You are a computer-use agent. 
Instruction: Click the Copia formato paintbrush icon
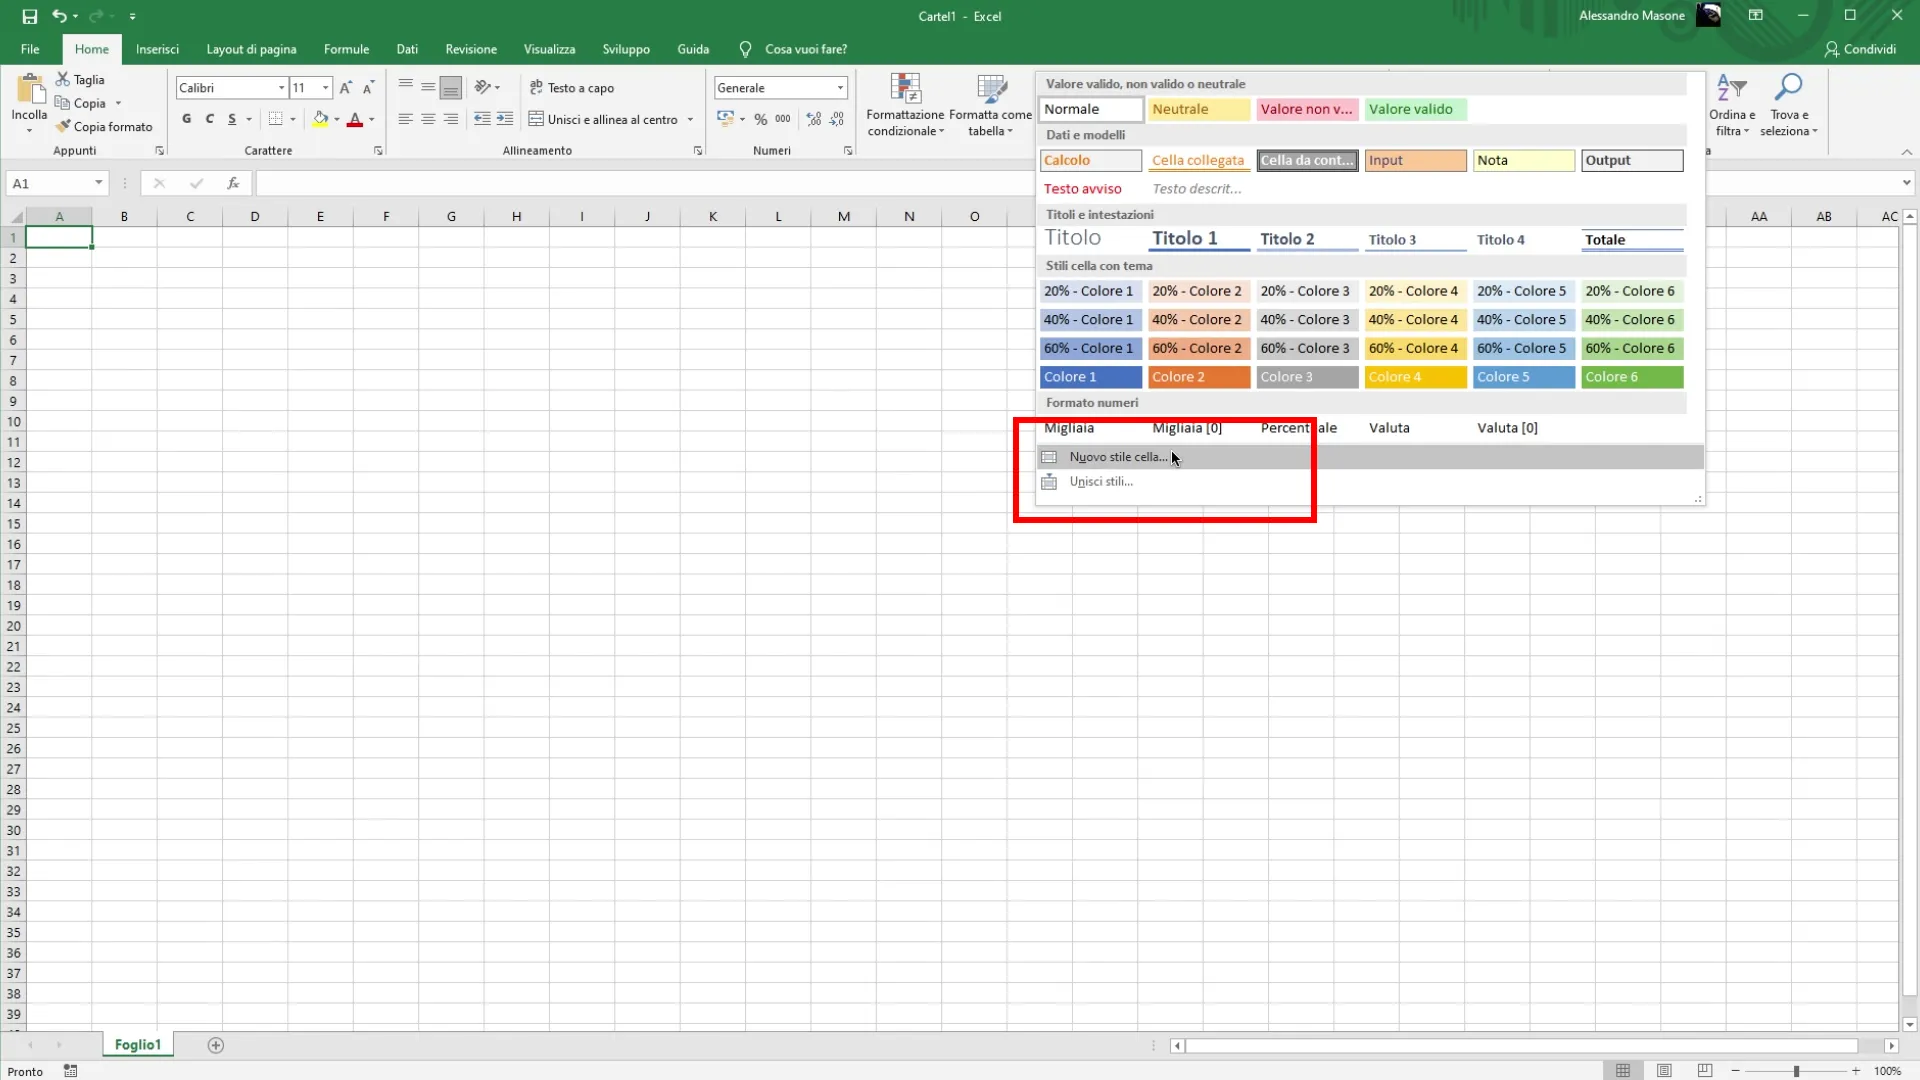pyautogui.click(x=63, y=127)
